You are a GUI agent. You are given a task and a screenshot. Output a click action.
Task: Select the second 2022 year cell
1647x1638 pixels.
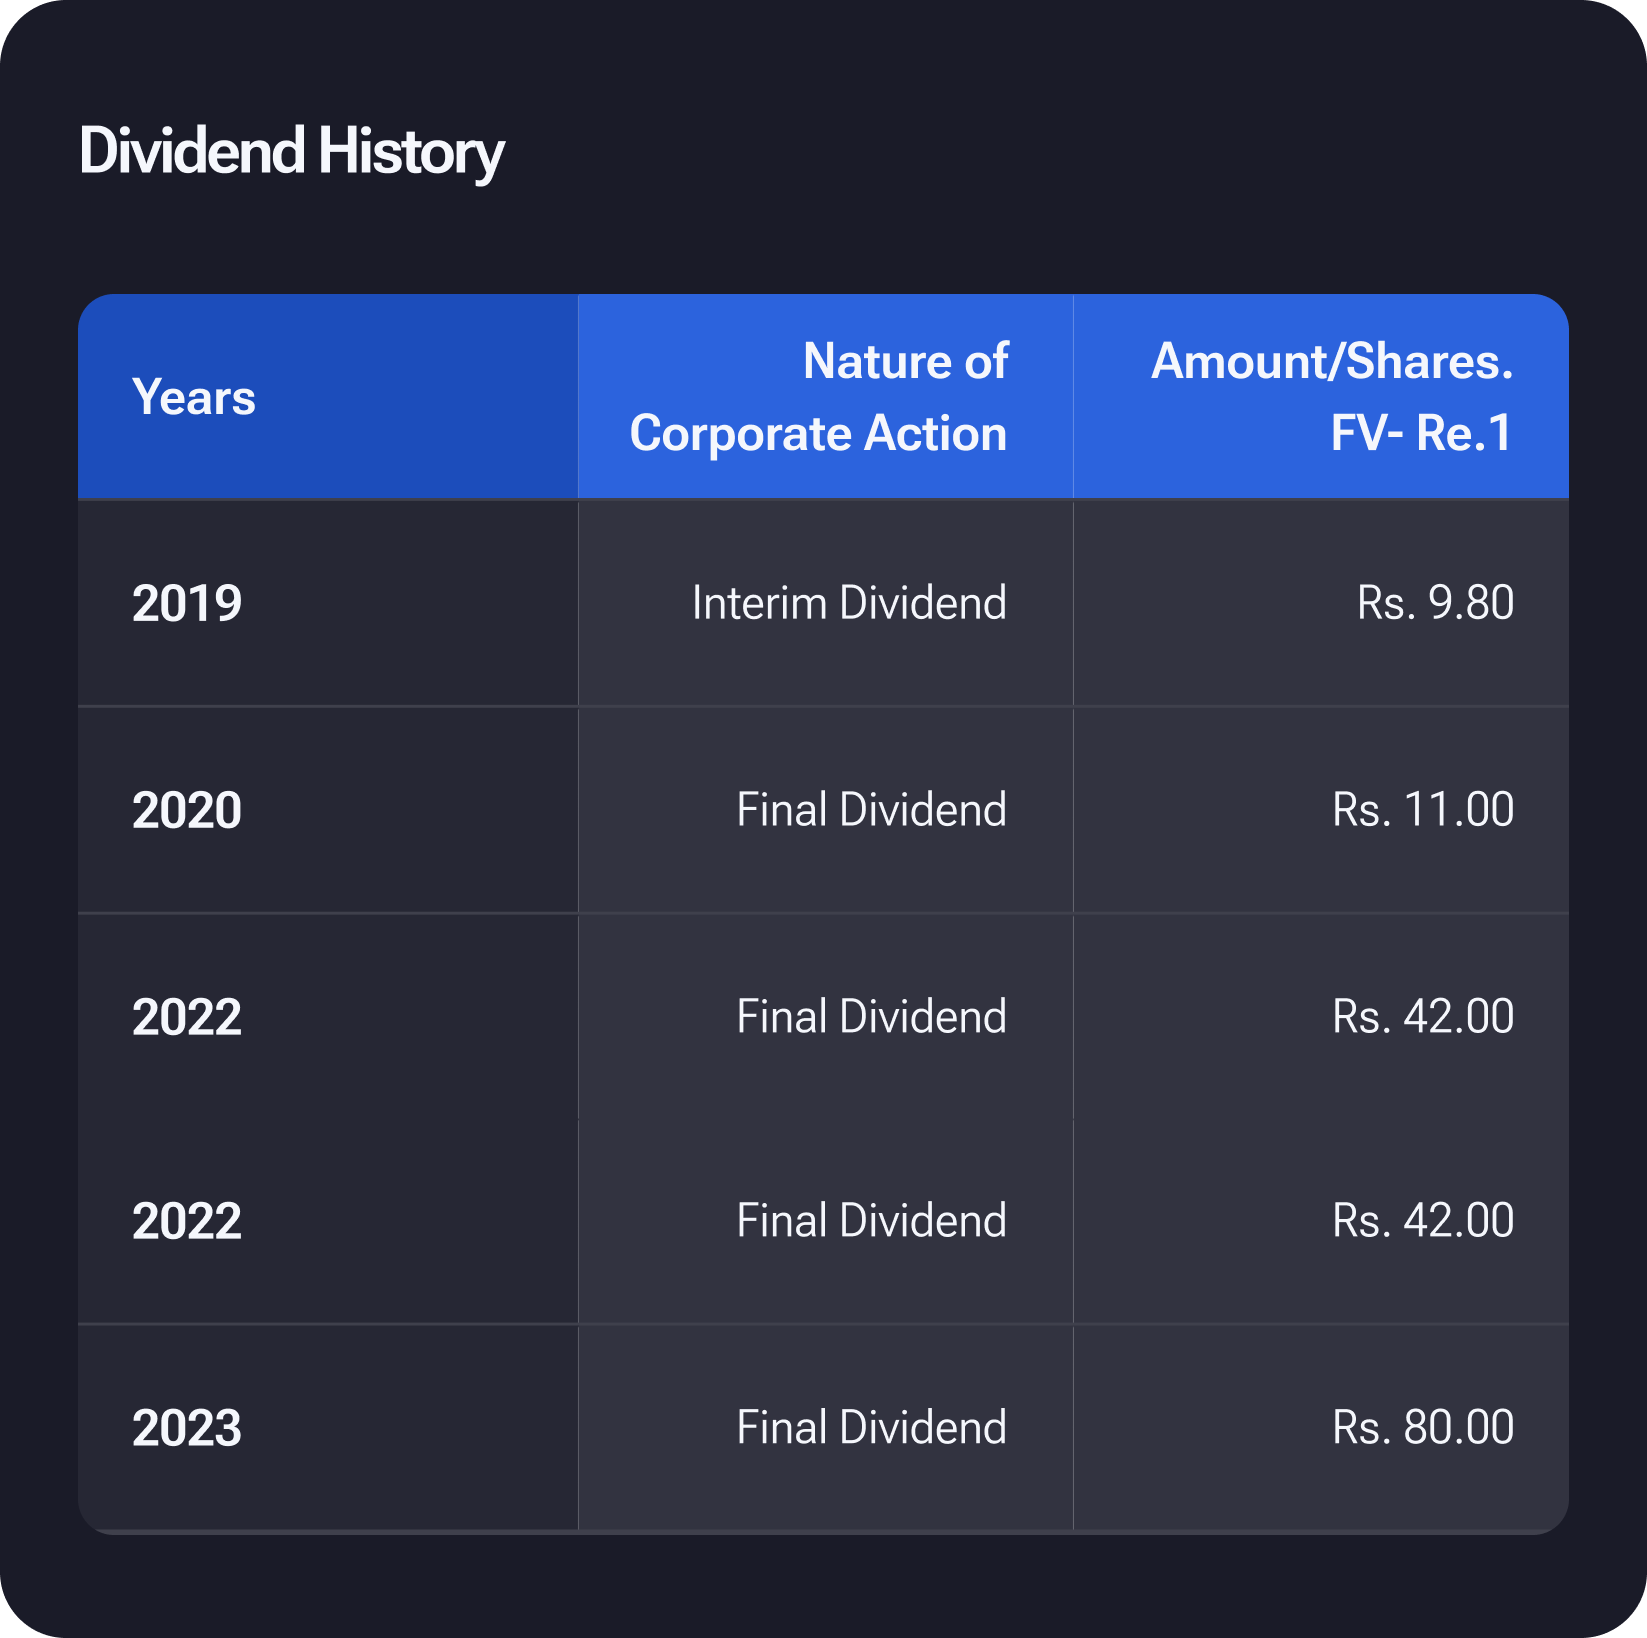coord(187,1222)
